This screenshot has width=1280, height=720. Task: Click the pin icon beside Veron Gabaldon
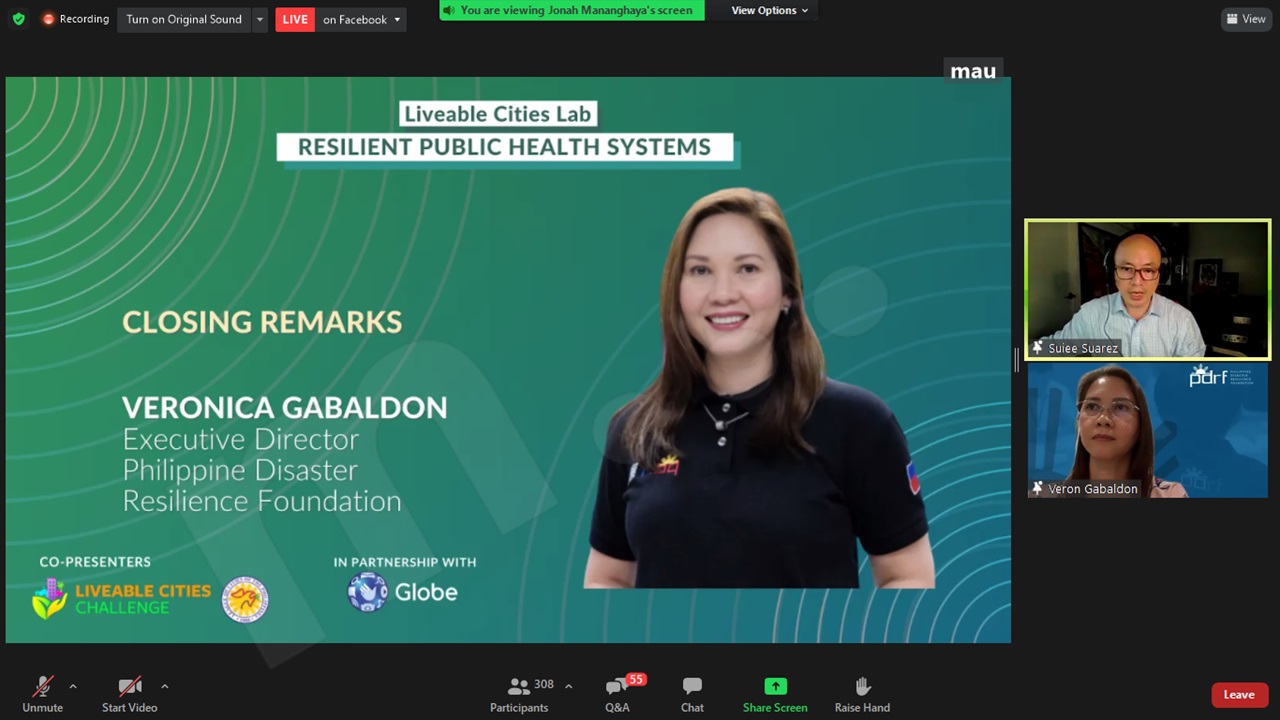pyautogui.click(x=1038, y=489)
